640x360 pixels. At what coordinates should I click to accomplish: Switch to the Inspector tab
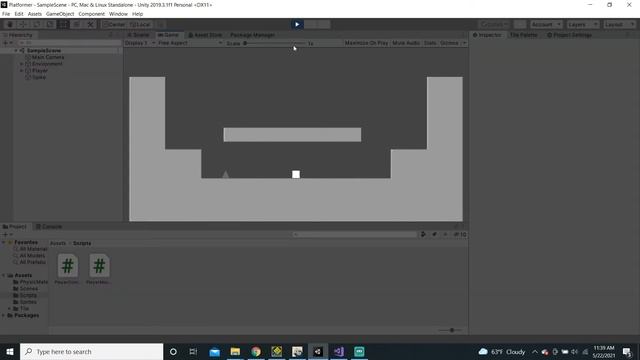[487, 35]
